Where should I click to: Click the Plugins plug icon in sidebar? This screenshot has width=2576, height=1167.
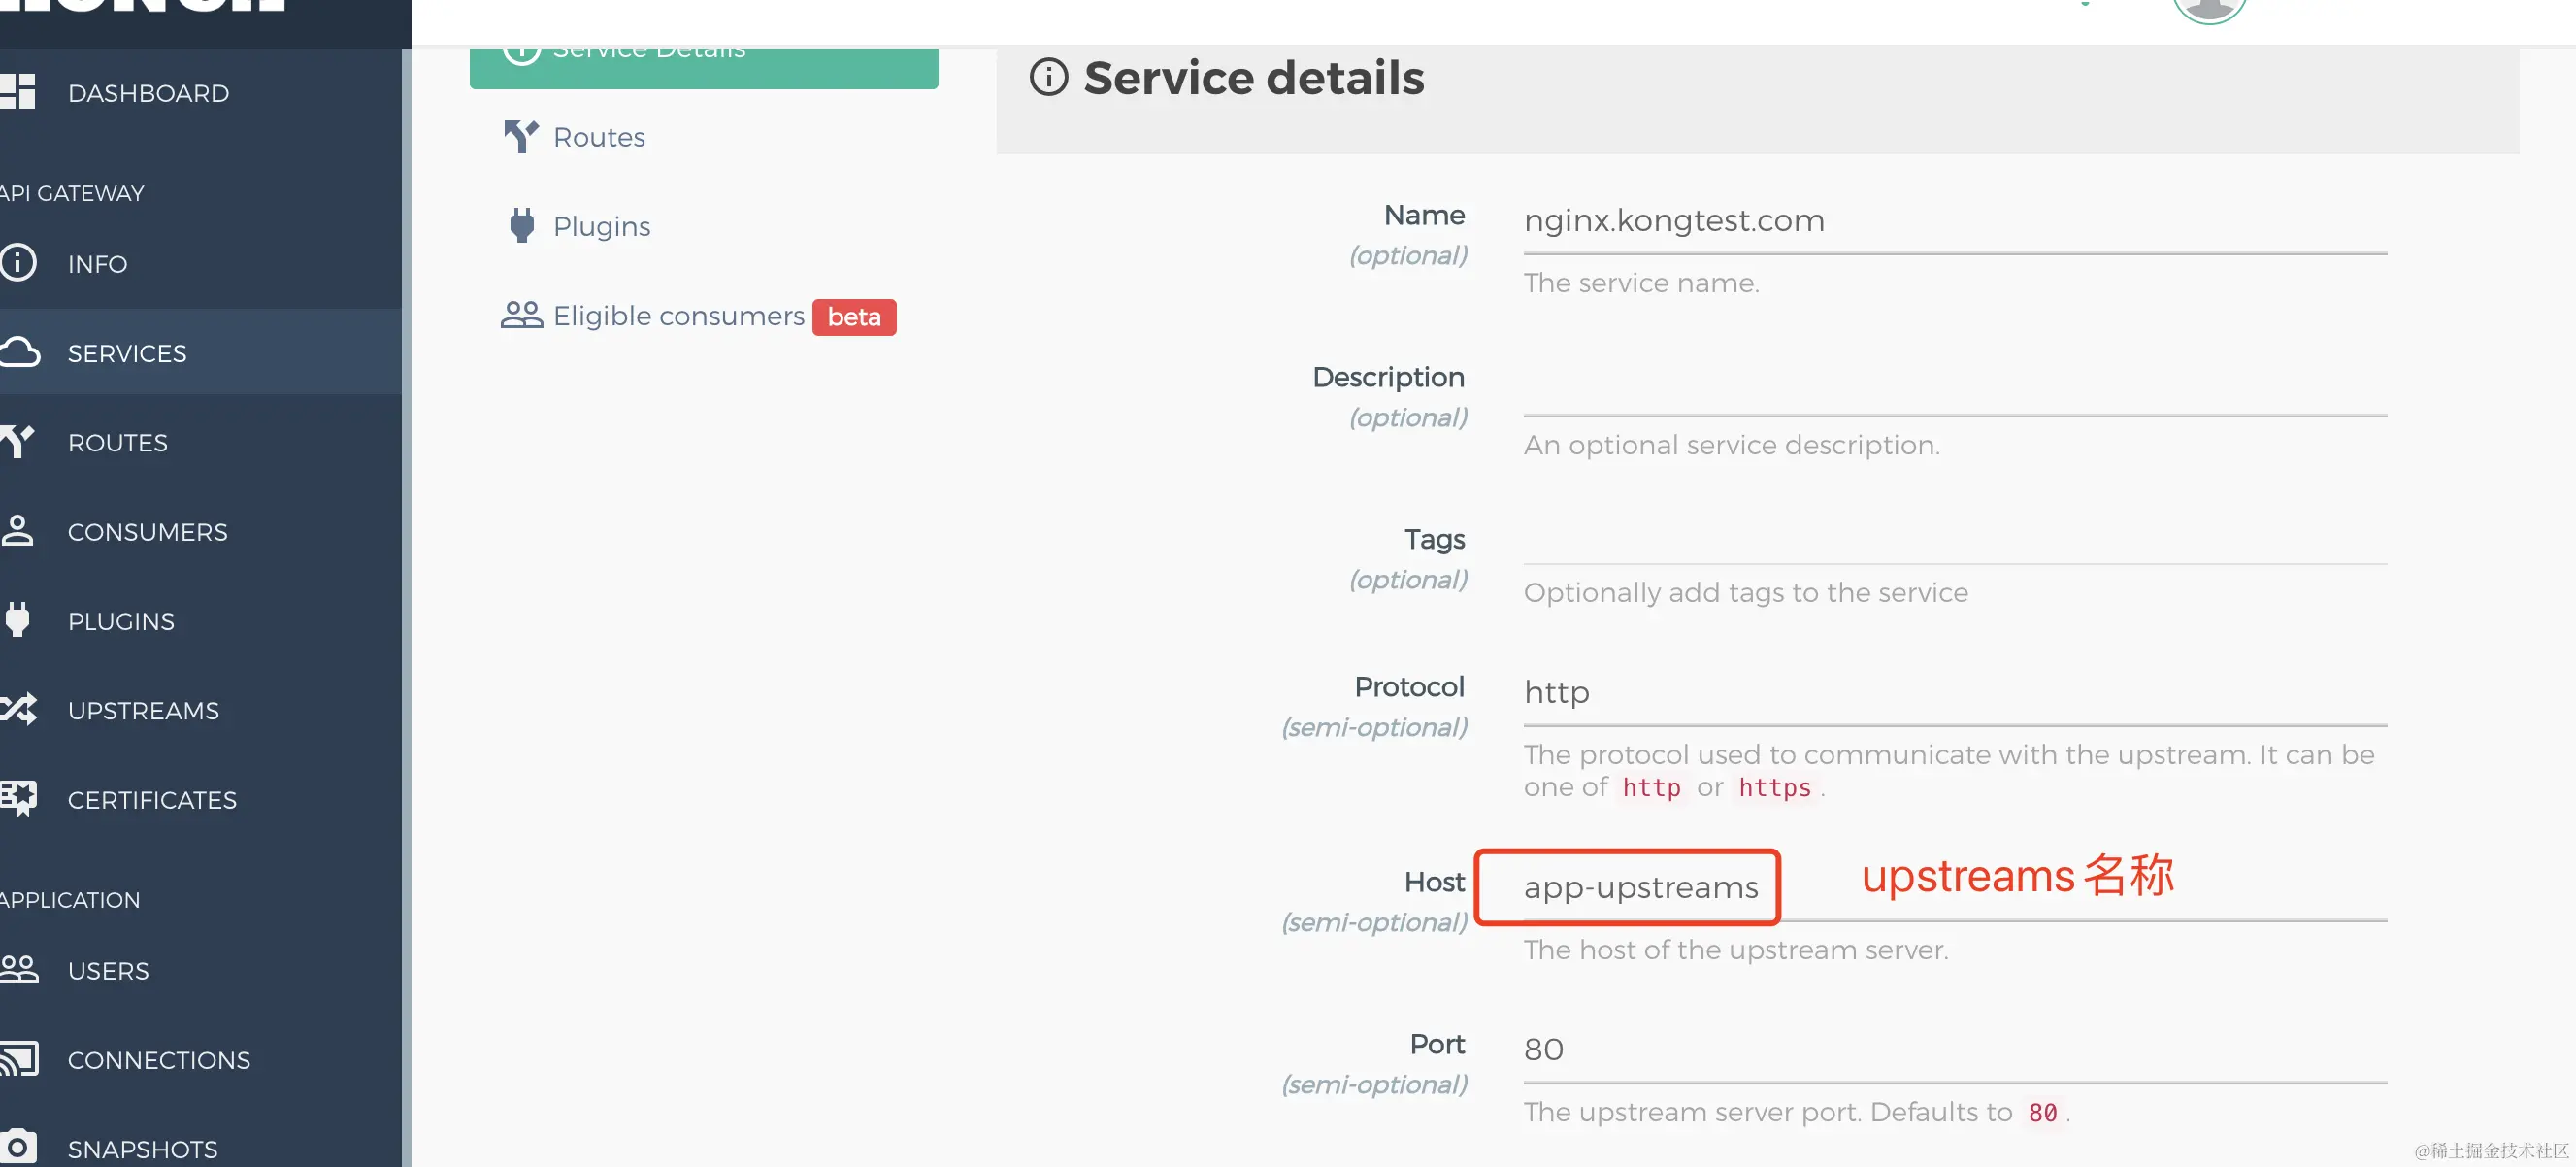pos(17,620)
